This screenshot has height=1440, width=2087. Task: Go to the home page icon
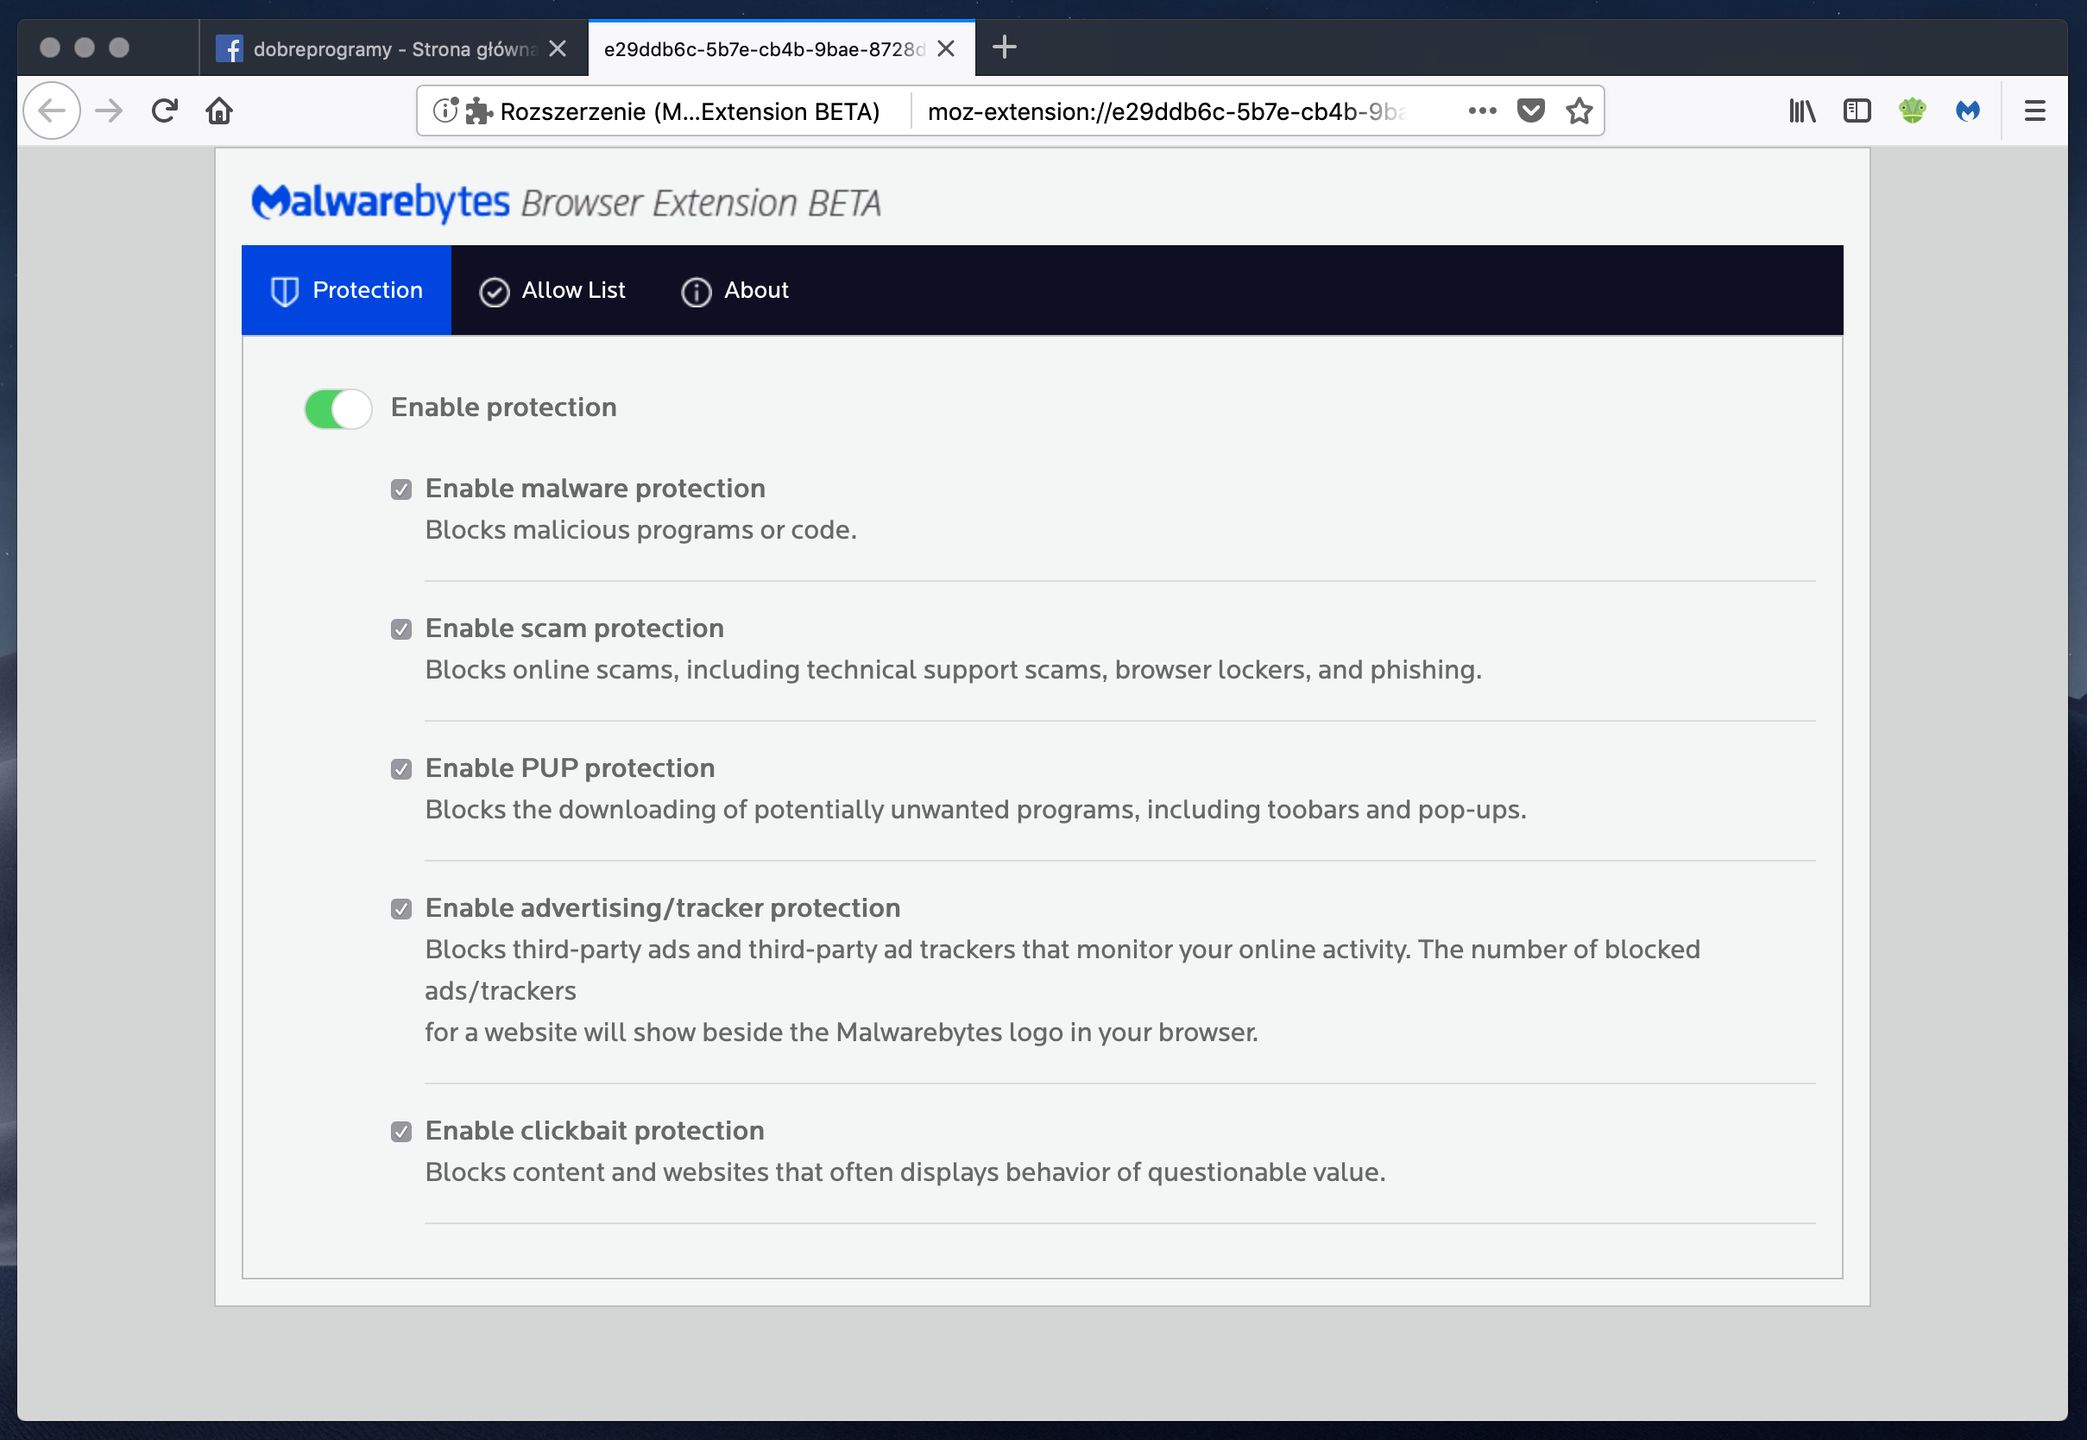click(219, 111)
